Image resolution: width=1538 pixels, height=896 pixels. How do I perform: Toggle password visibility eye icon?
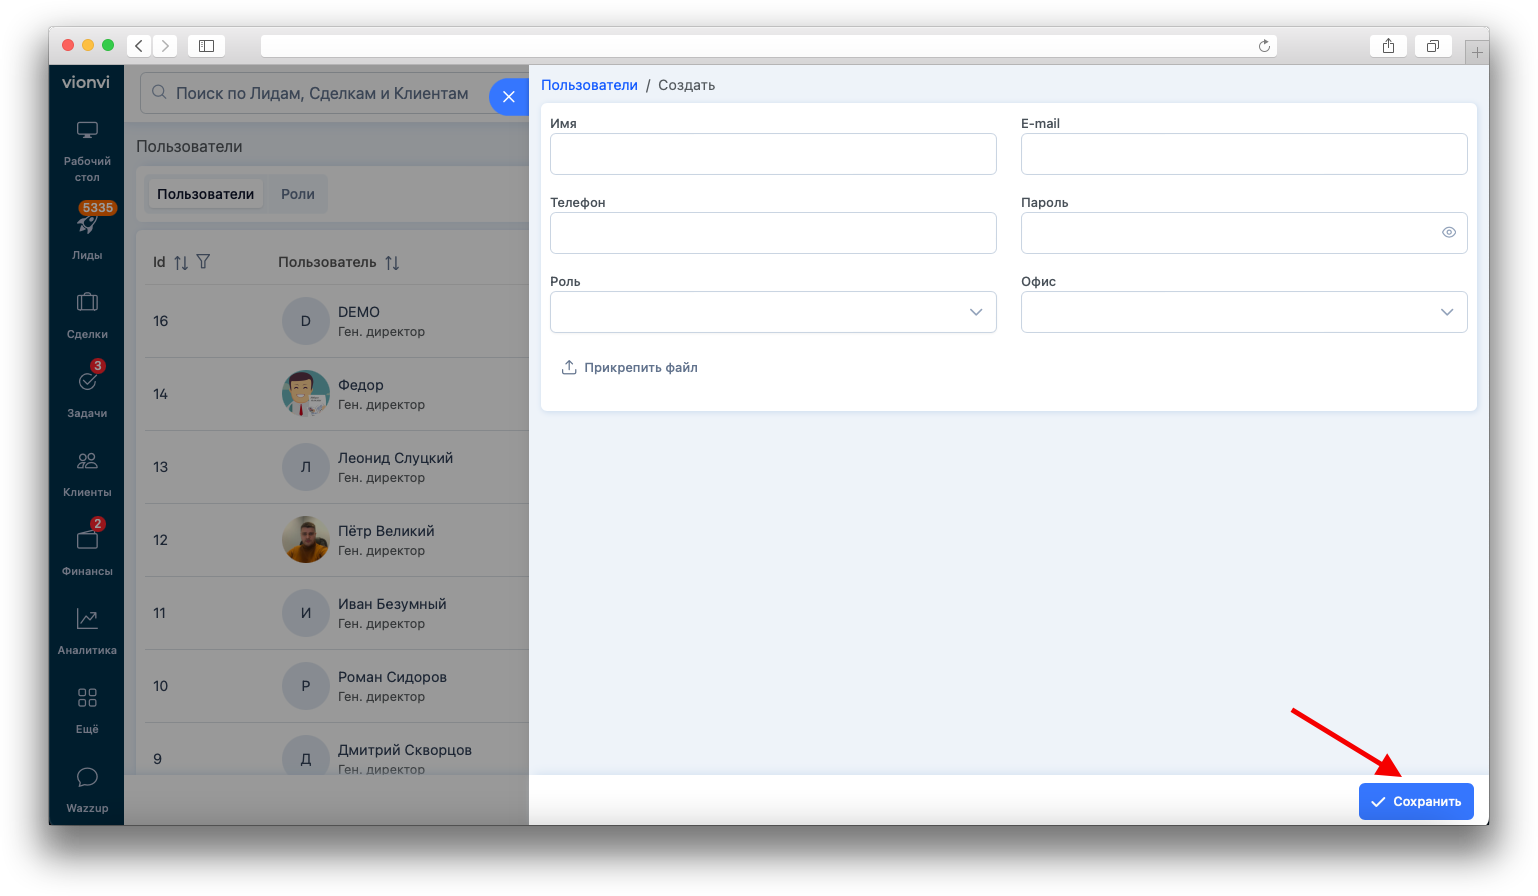[1448, 232]
